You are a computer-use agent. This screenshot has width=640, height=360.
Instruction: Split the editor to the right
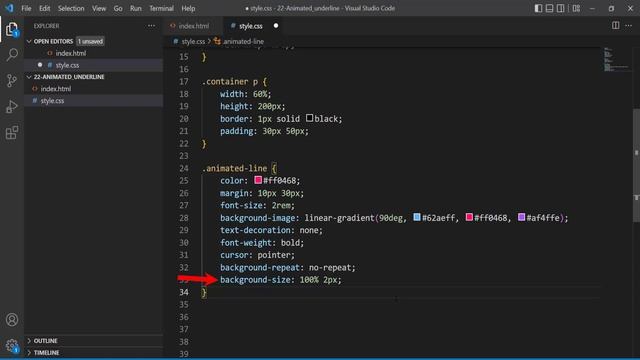coord(616,25)
